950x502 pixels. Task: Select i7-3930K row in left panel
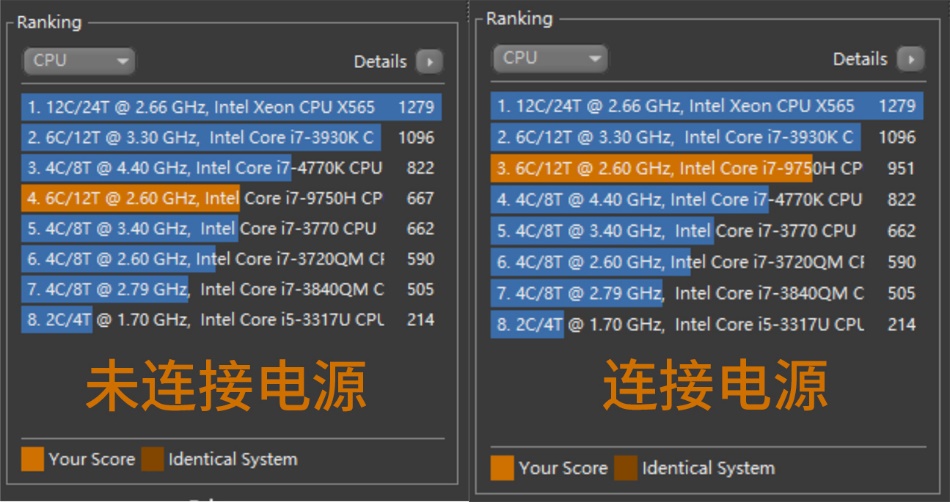(x=231, y=137)
